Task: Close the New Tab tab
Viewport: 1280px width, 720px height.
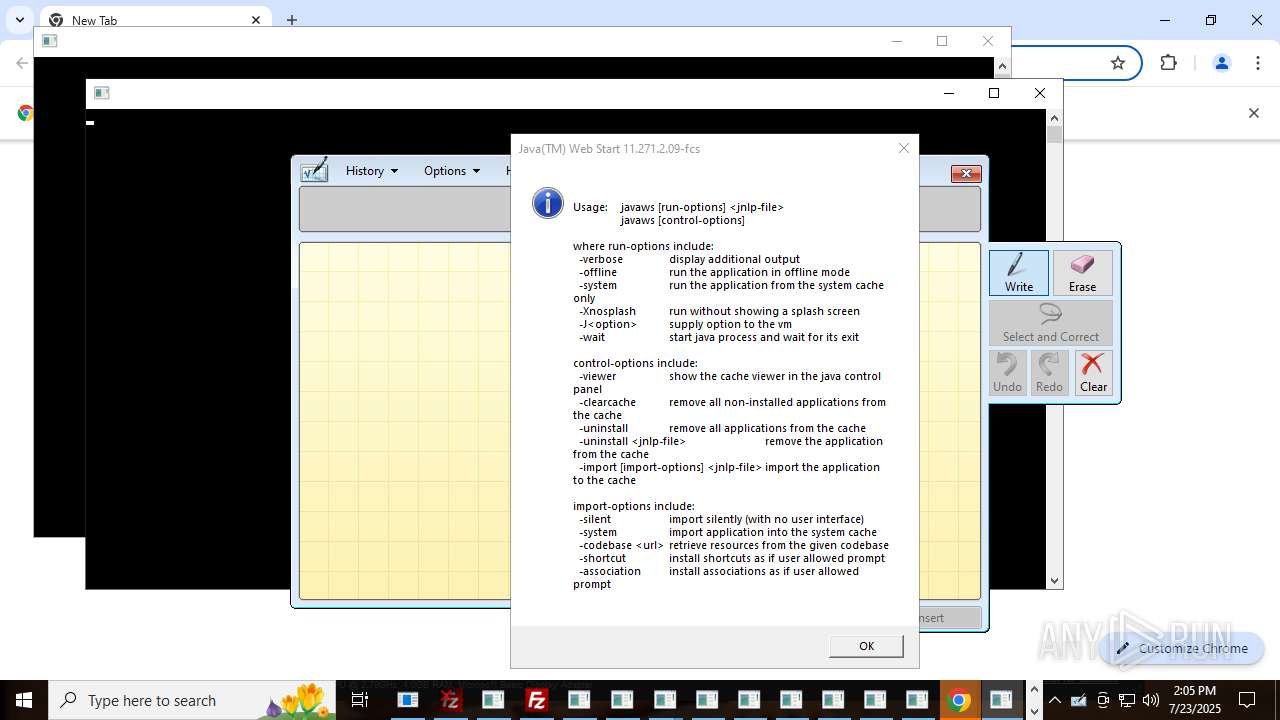Action: tap(256, 20)
